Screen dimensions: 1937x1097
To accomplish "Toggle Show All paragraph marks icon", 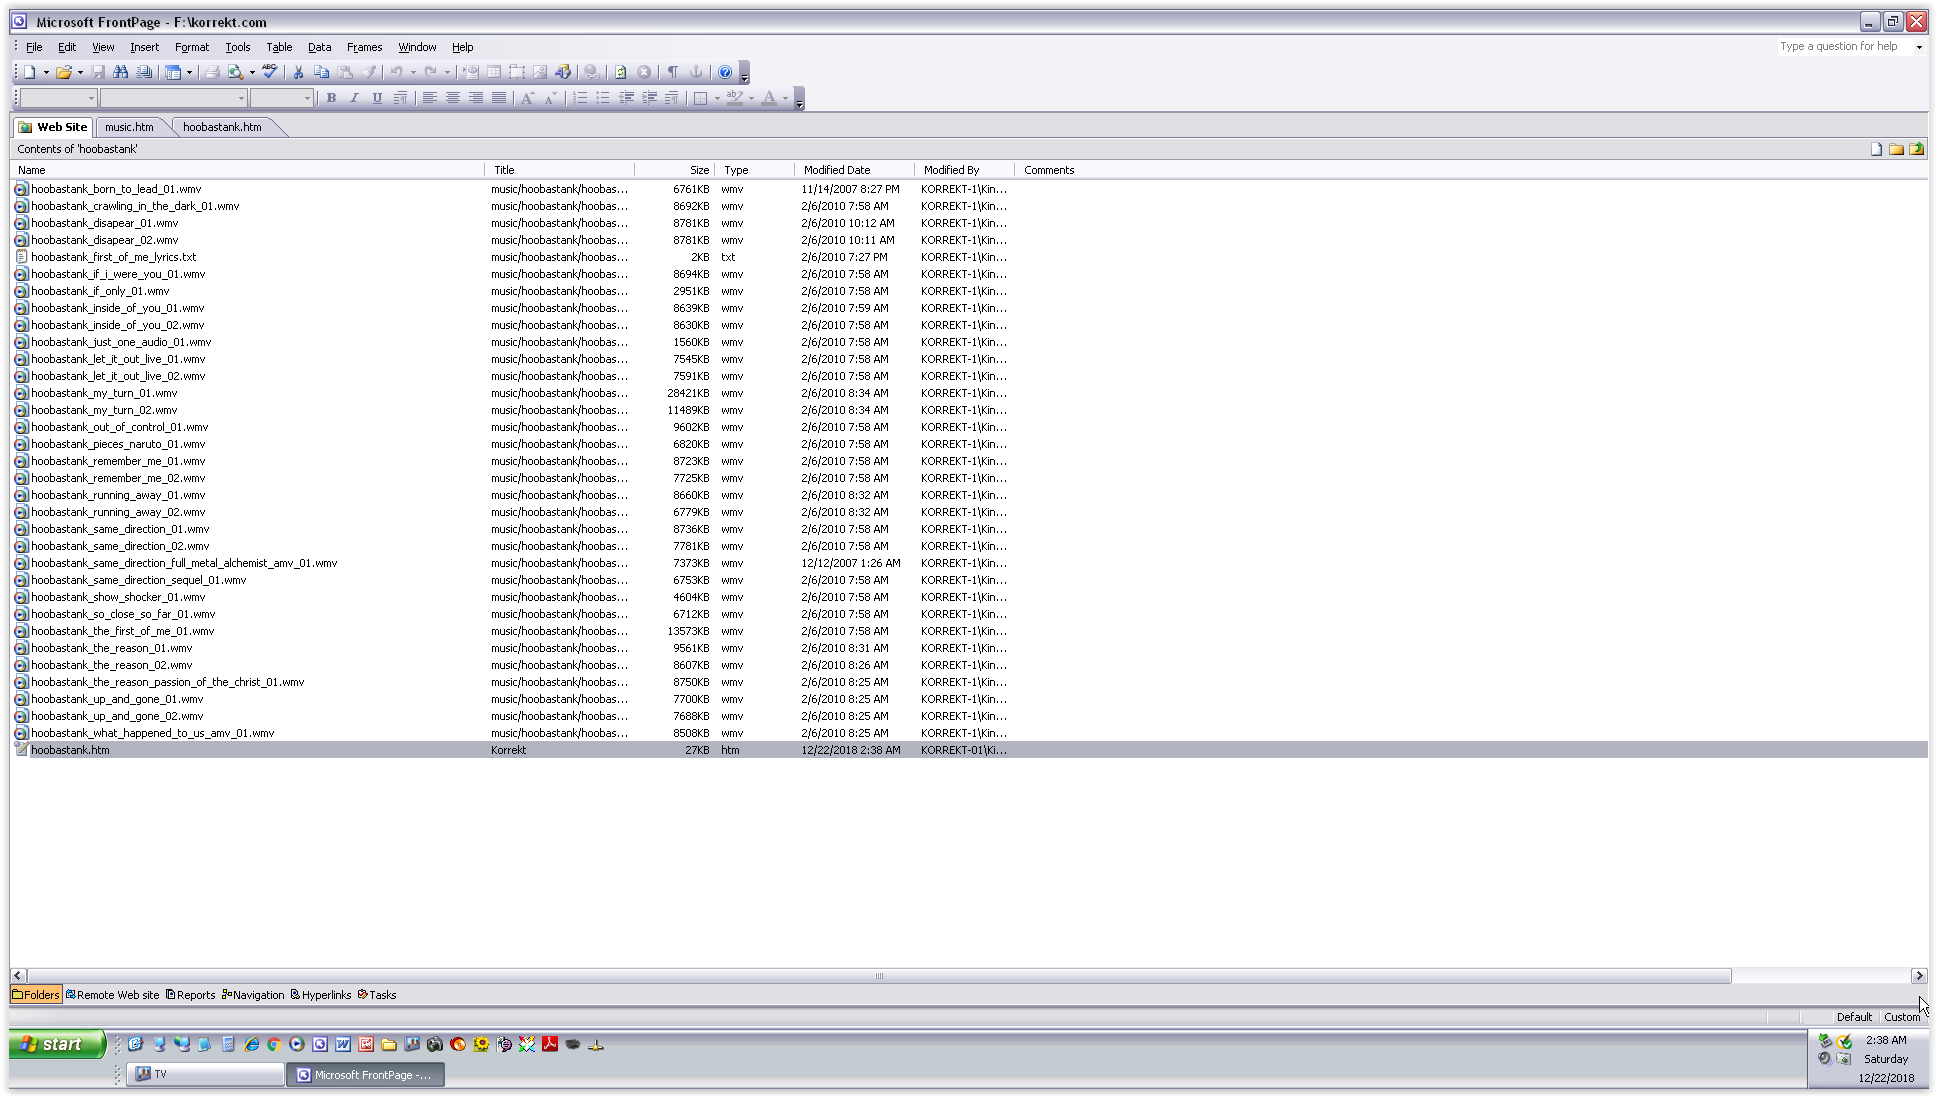I will coord(673,72).
